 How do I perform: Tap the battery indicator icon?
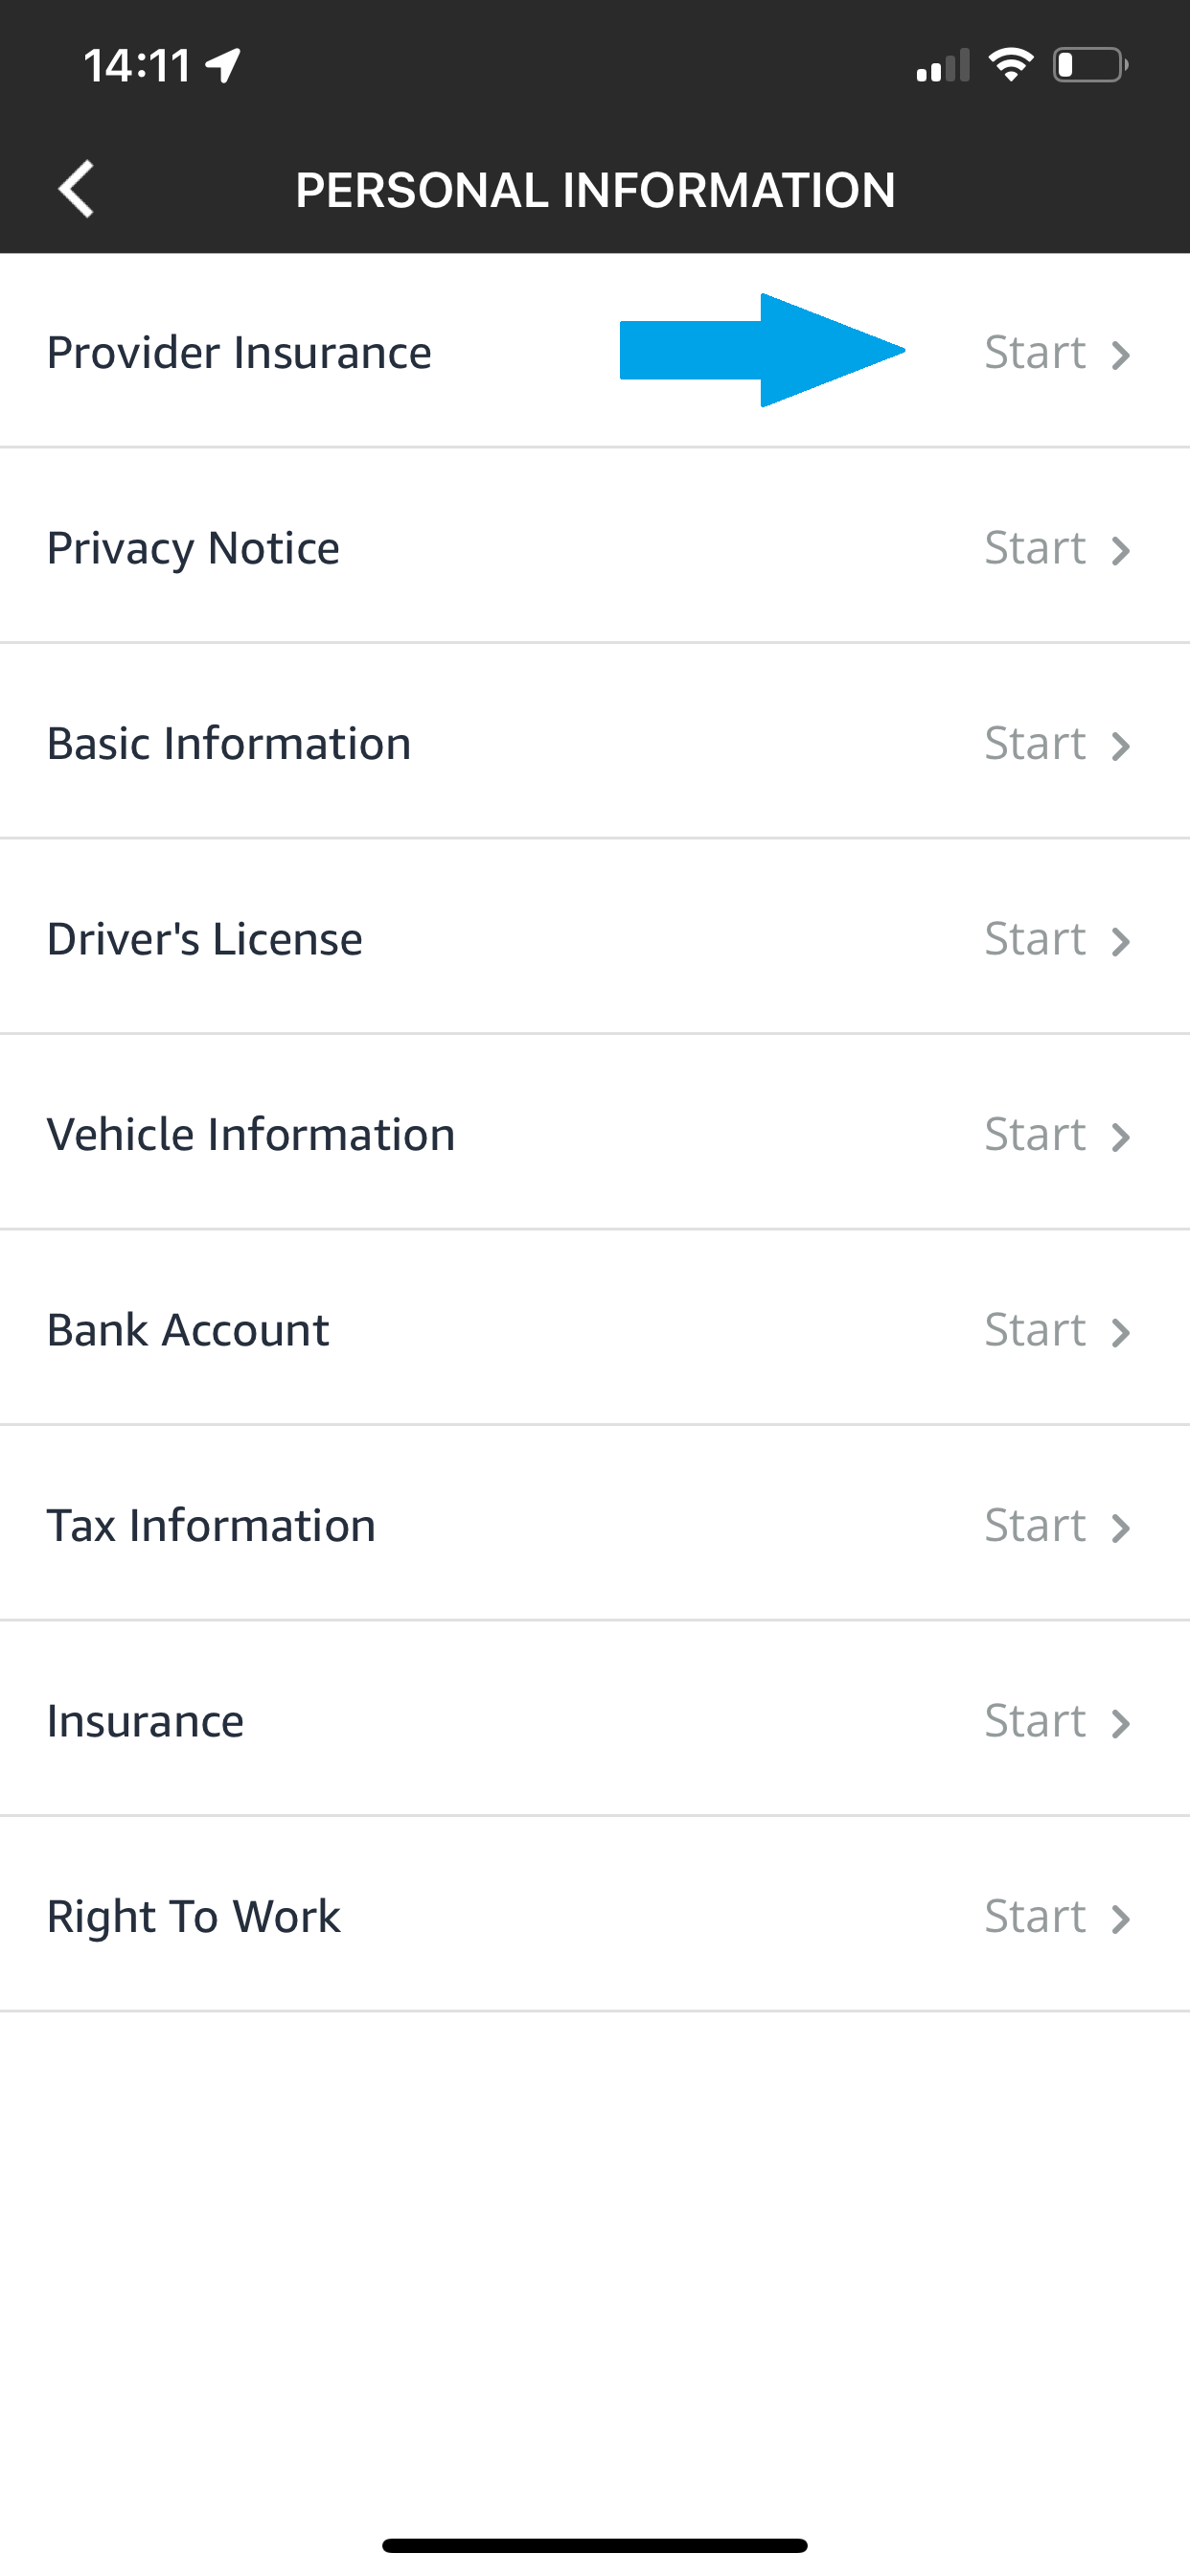tap(1089, 66)
